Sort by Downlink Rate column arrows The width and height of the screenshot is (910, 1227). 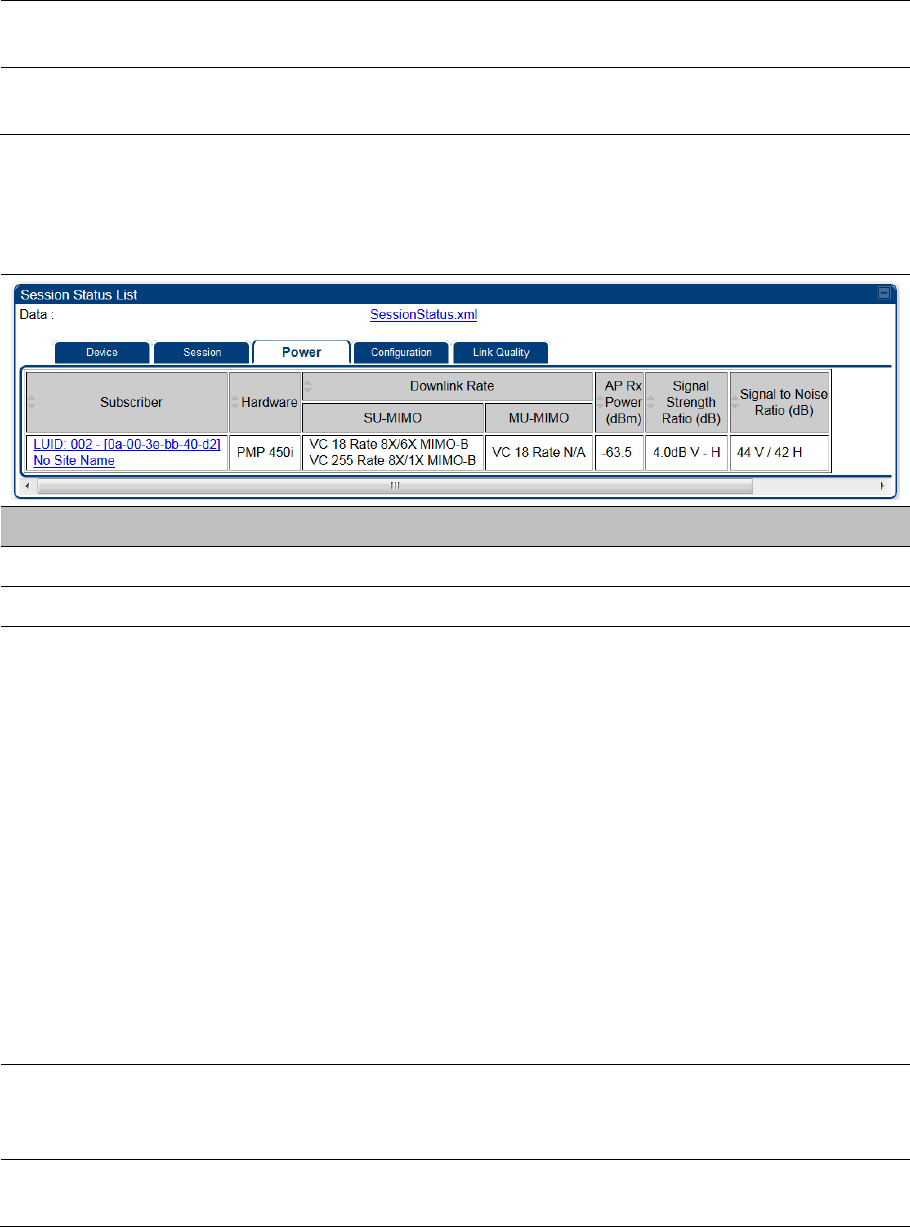click(308, 385)
